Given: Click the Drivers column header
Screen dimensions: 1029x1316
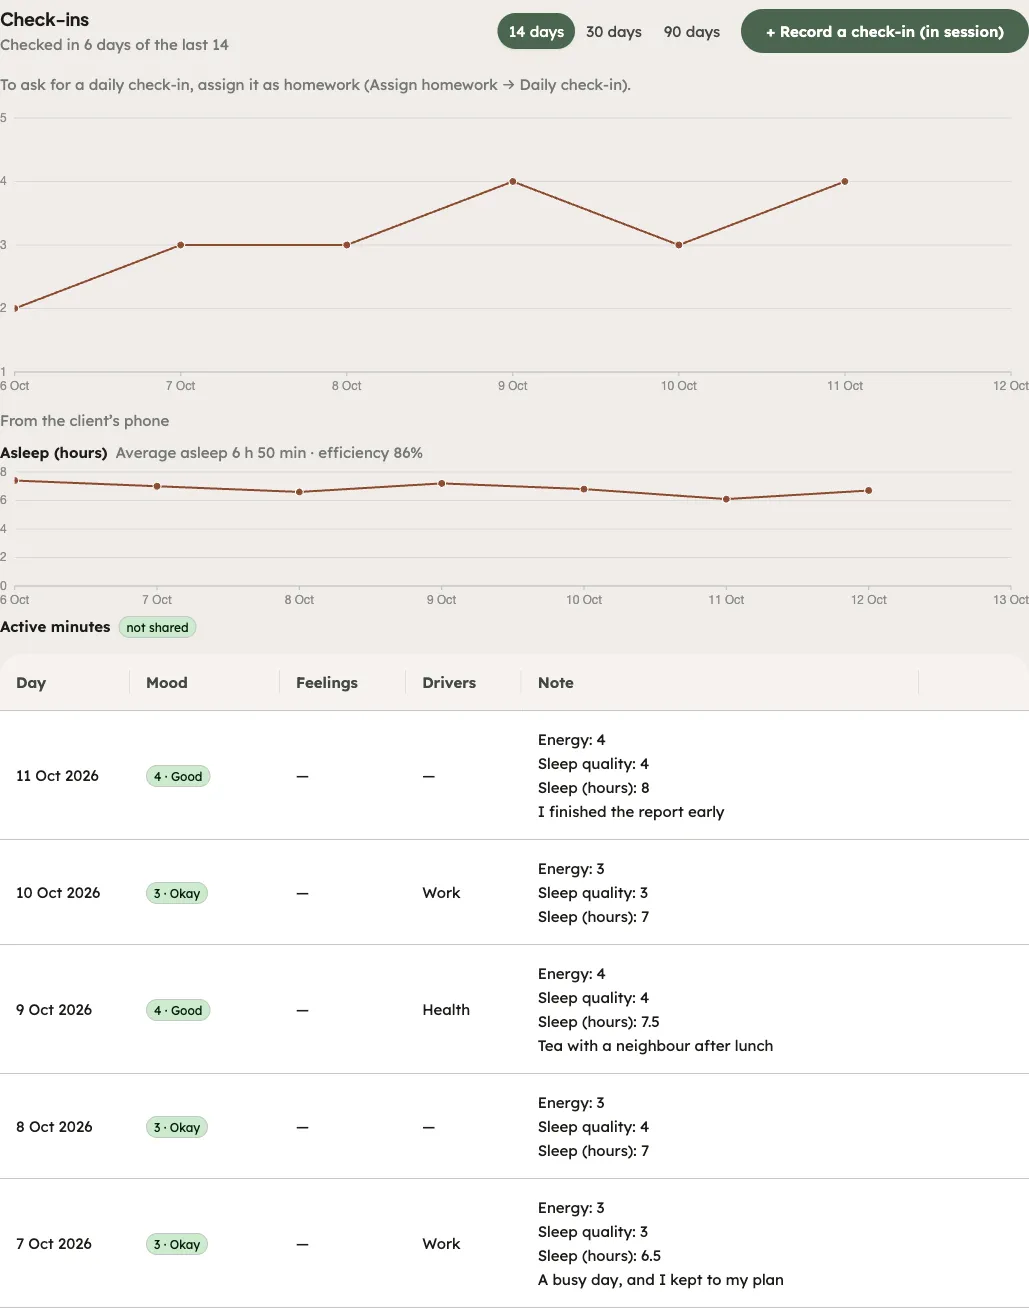Looking at the screenshot, I should pyautogui.click(x=449, y=683).
